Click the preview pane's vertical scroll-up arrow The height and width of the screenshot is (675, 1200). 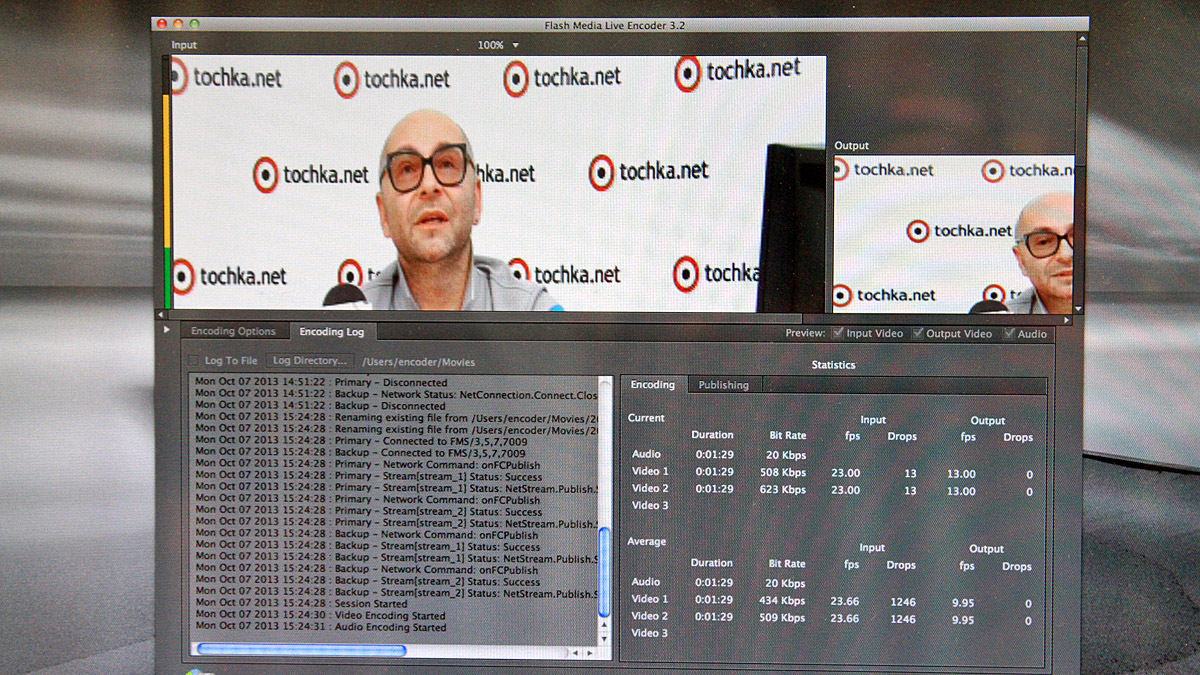click(1081, 39)
